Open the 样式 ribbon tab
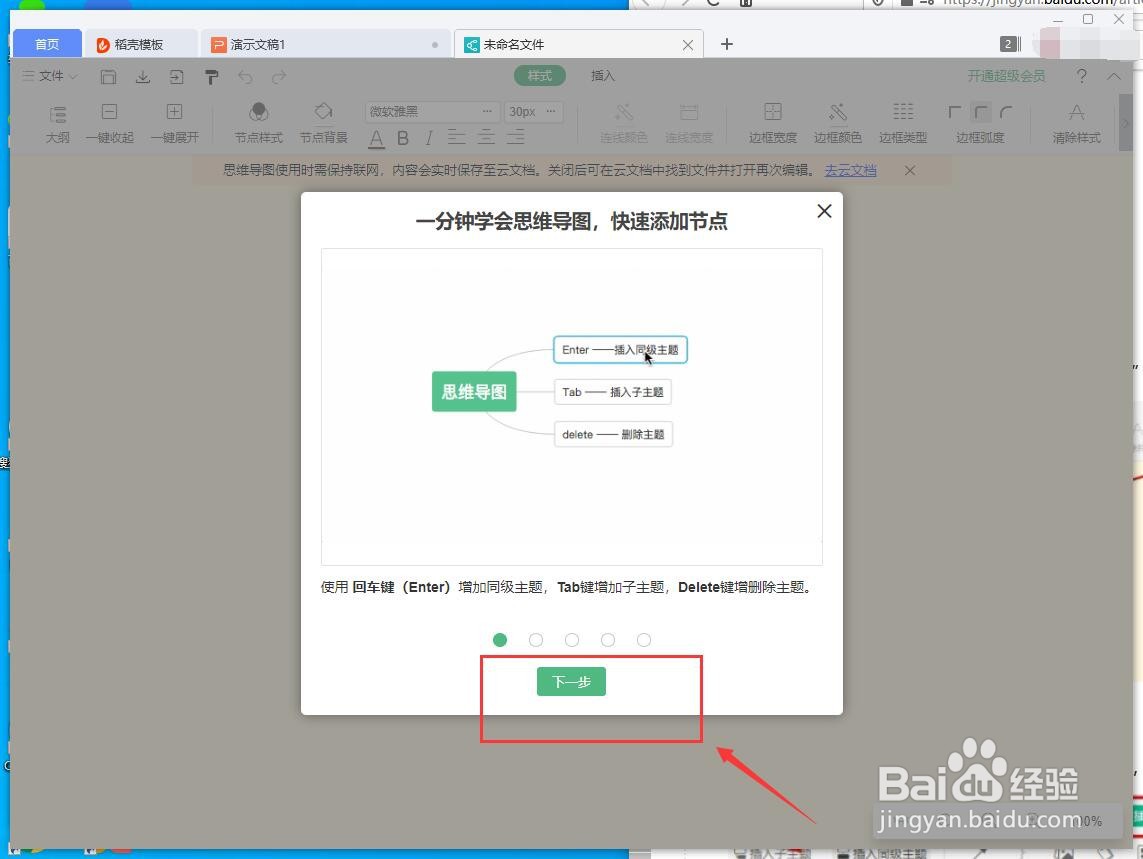The width and height of the screenshot is (1143, 859). [540, 76]
